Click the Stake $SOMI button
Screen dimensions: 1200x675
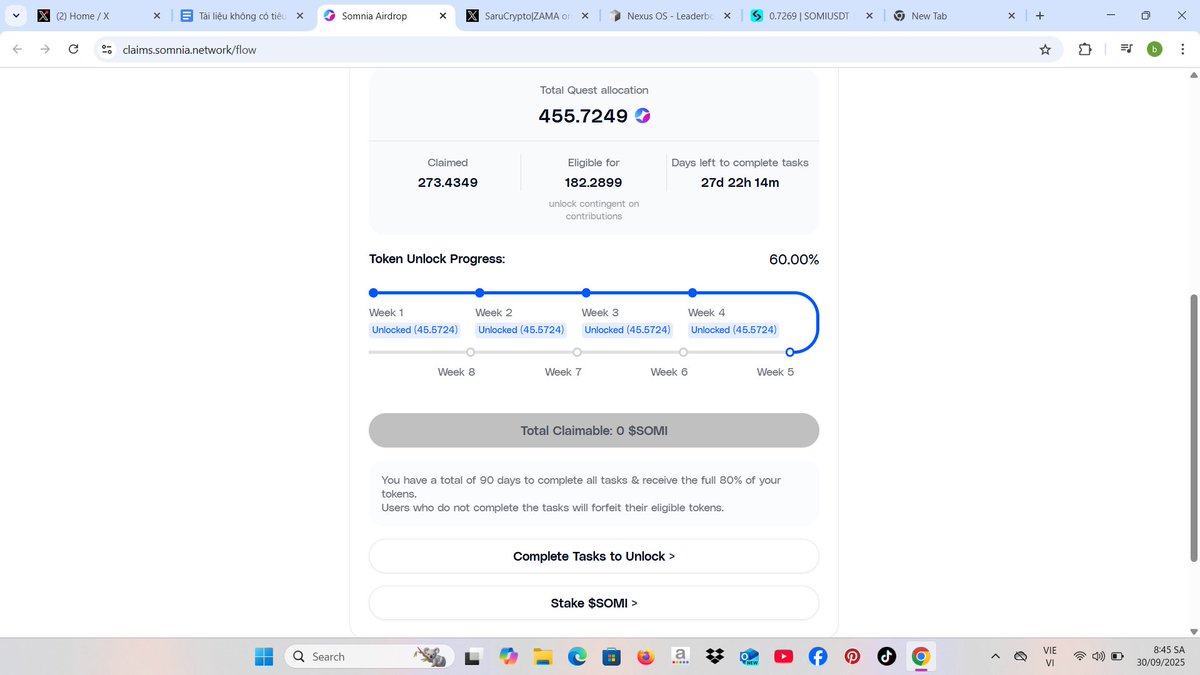[594, 603]
